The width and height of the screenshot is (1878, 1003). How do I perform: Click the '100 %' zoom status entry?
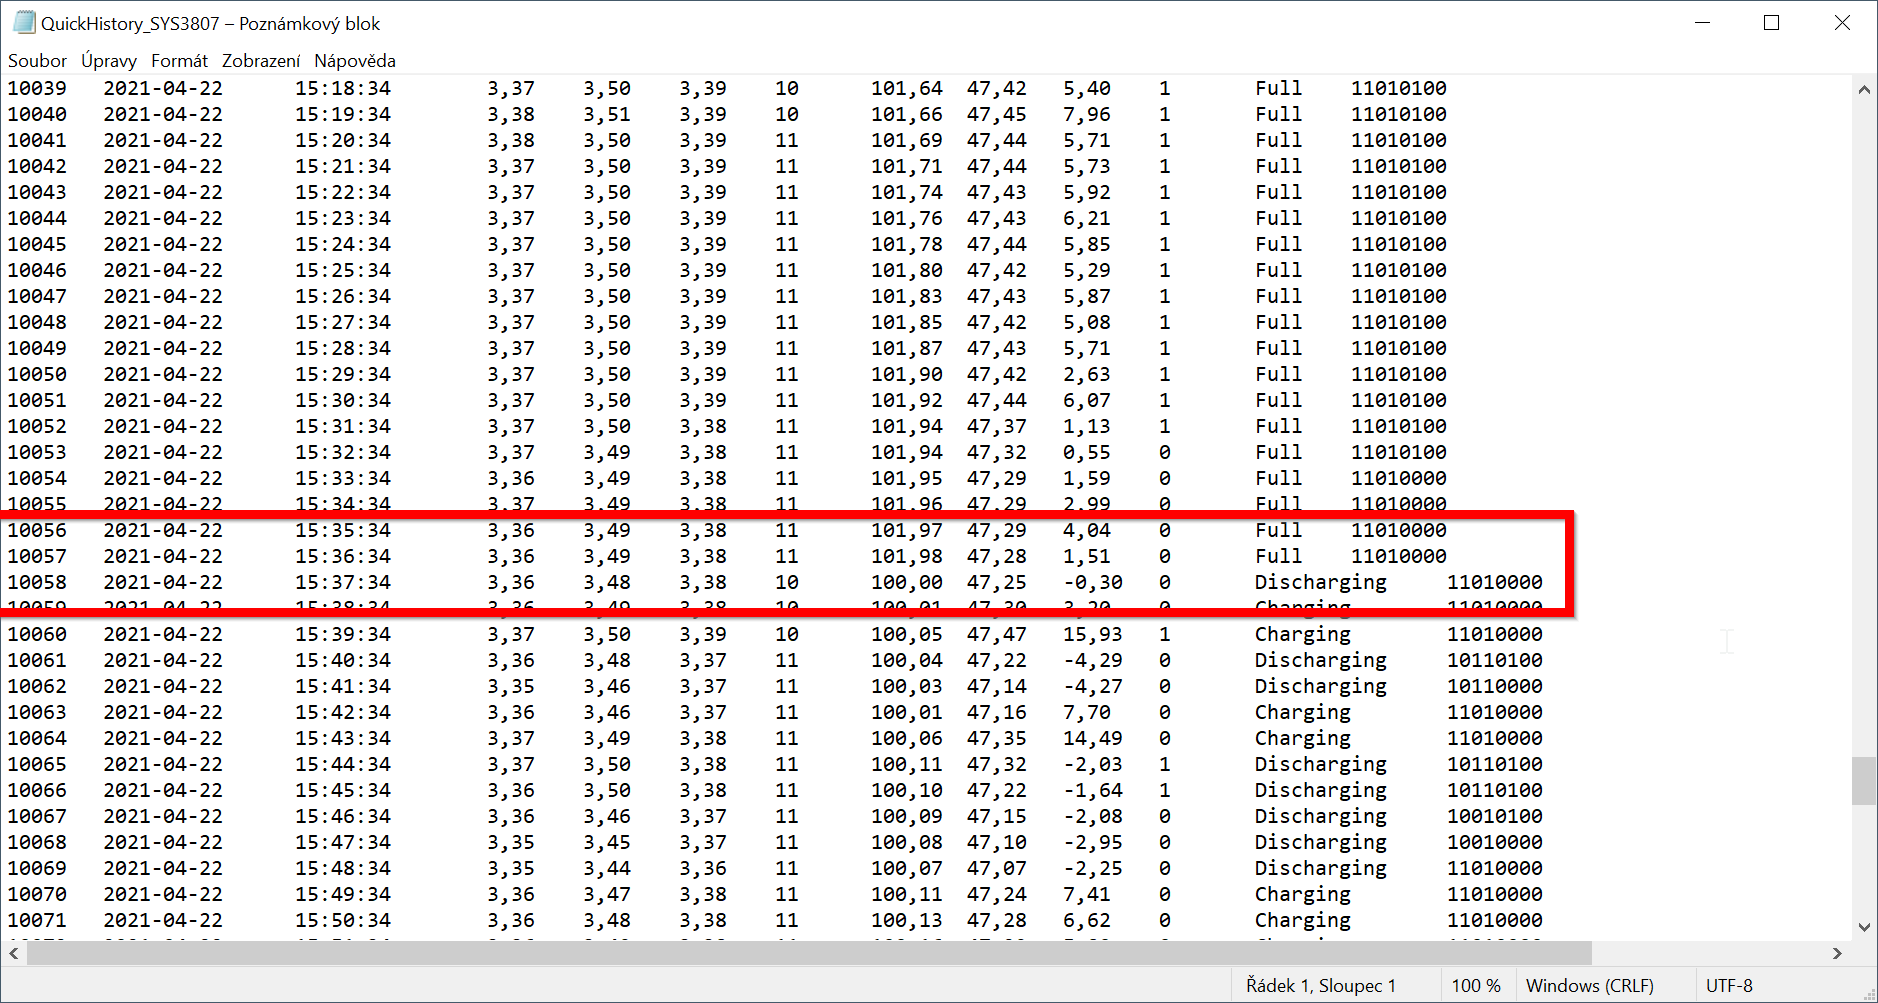(x=1476, y=986)
